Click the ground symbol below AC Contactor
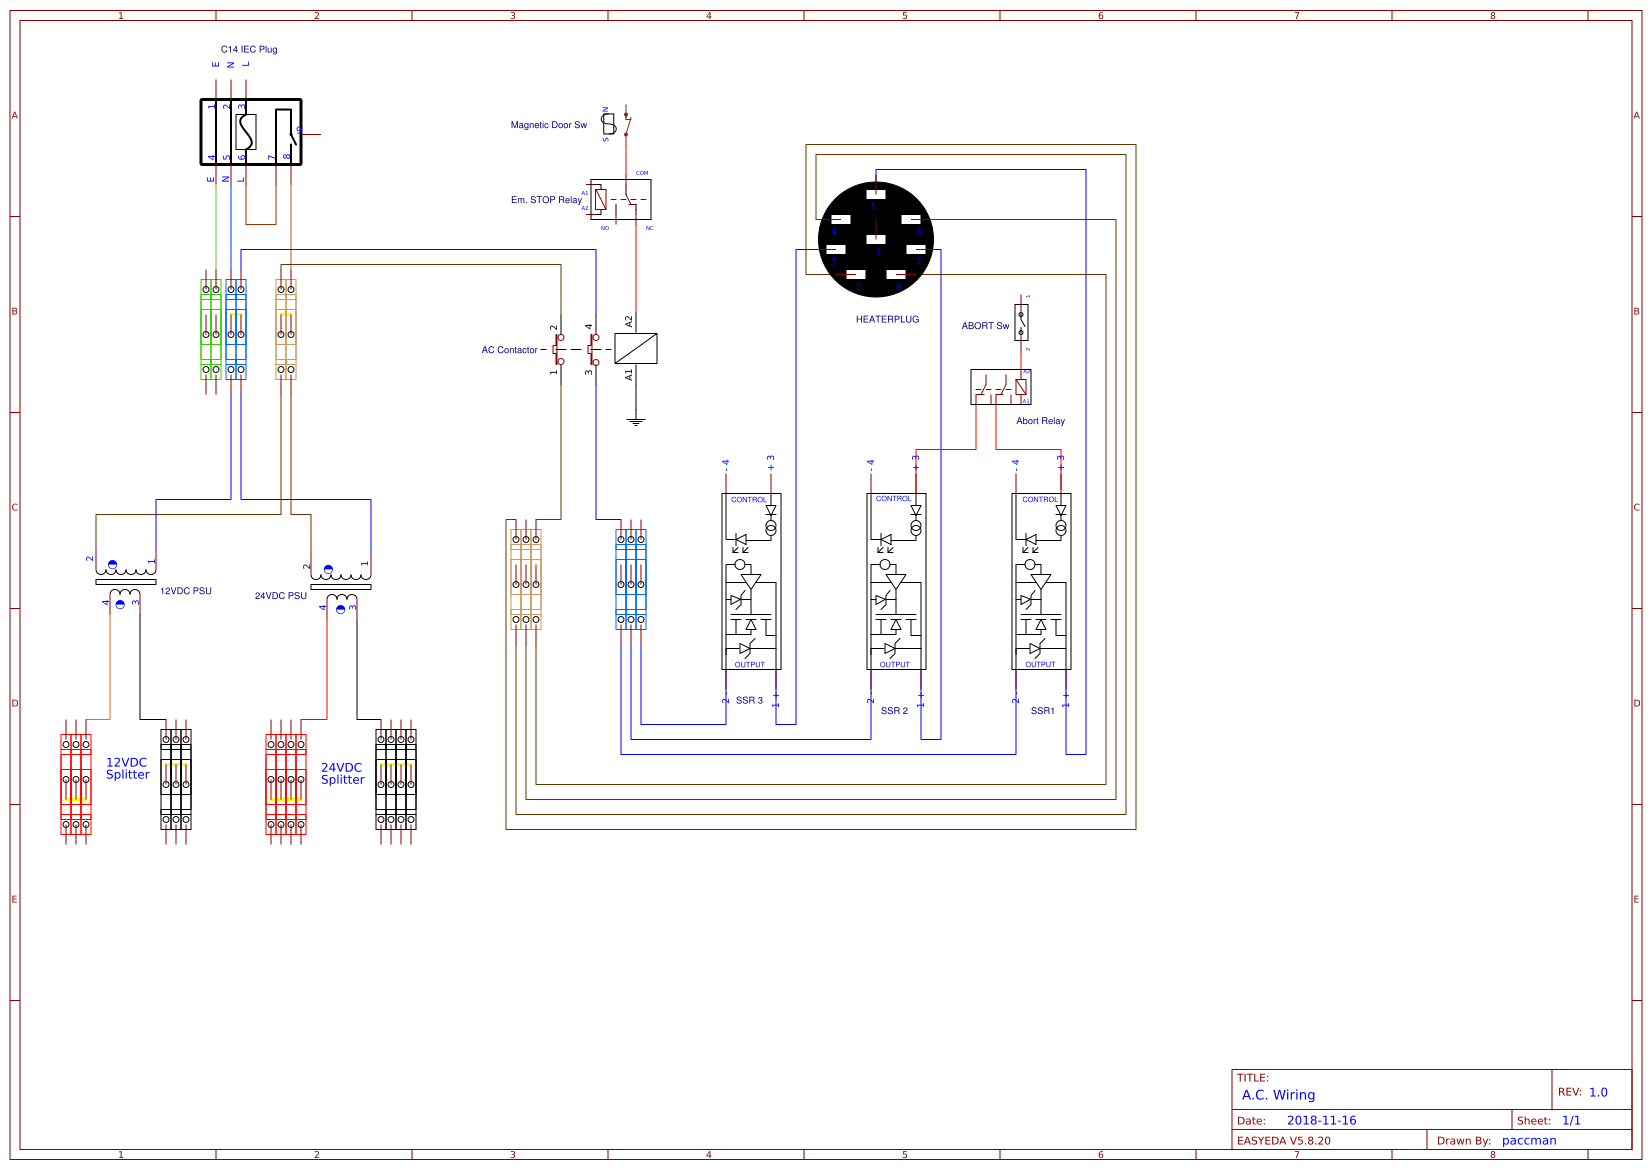The height and width of the screenshot is (1170, 1652). [636, 420]
